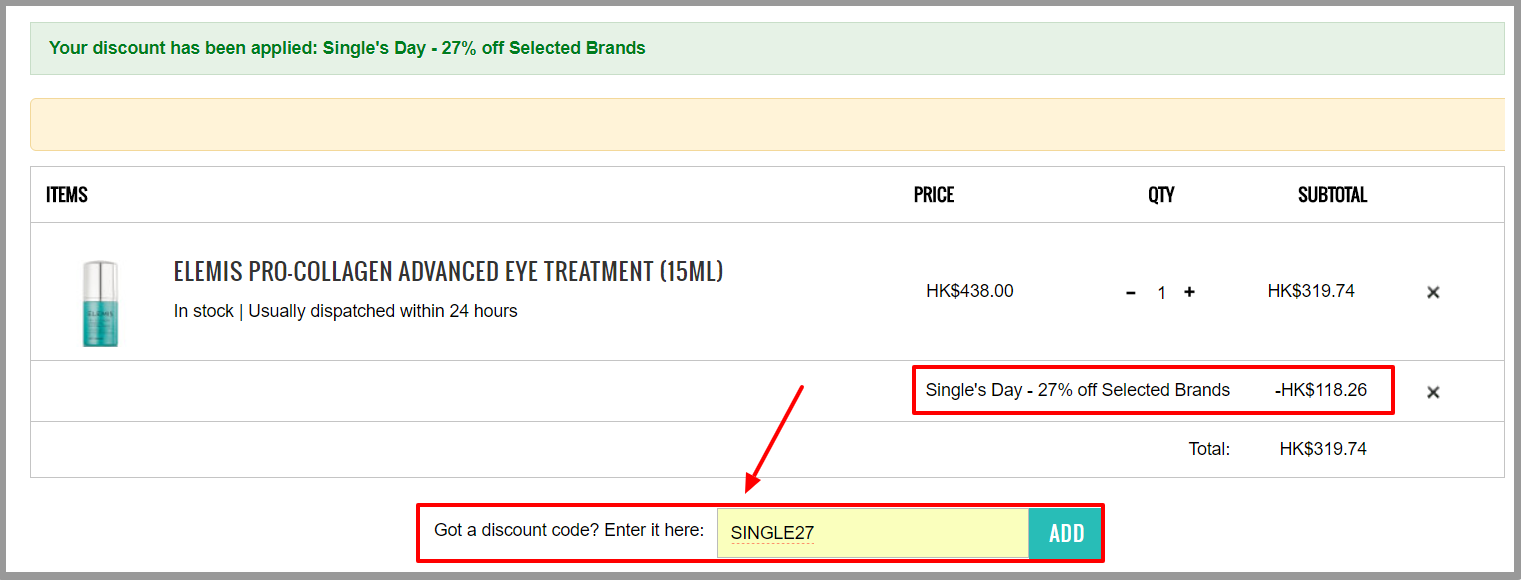Viewport: 1521px width, 580px height.
Task: Open the Elemis product thumbnail image
Action: (x=100, y=303)
